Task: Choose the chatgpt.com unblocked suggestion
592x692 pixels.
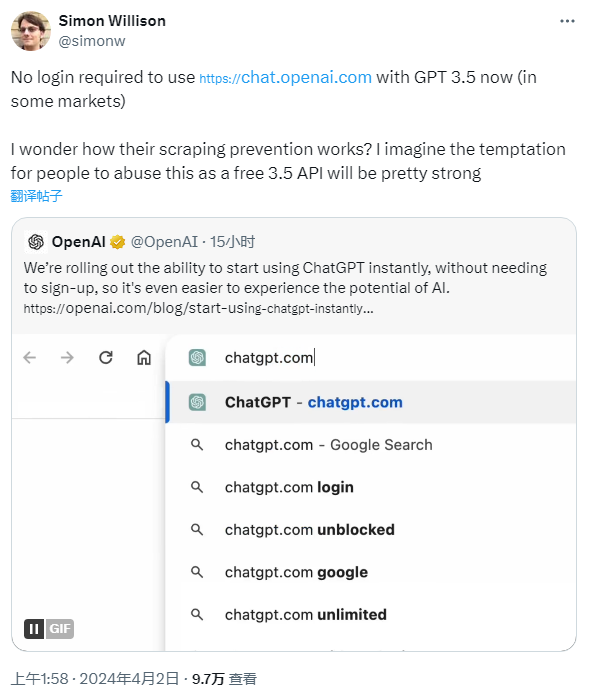Action: pyautogui.click(x=371, y=529)
